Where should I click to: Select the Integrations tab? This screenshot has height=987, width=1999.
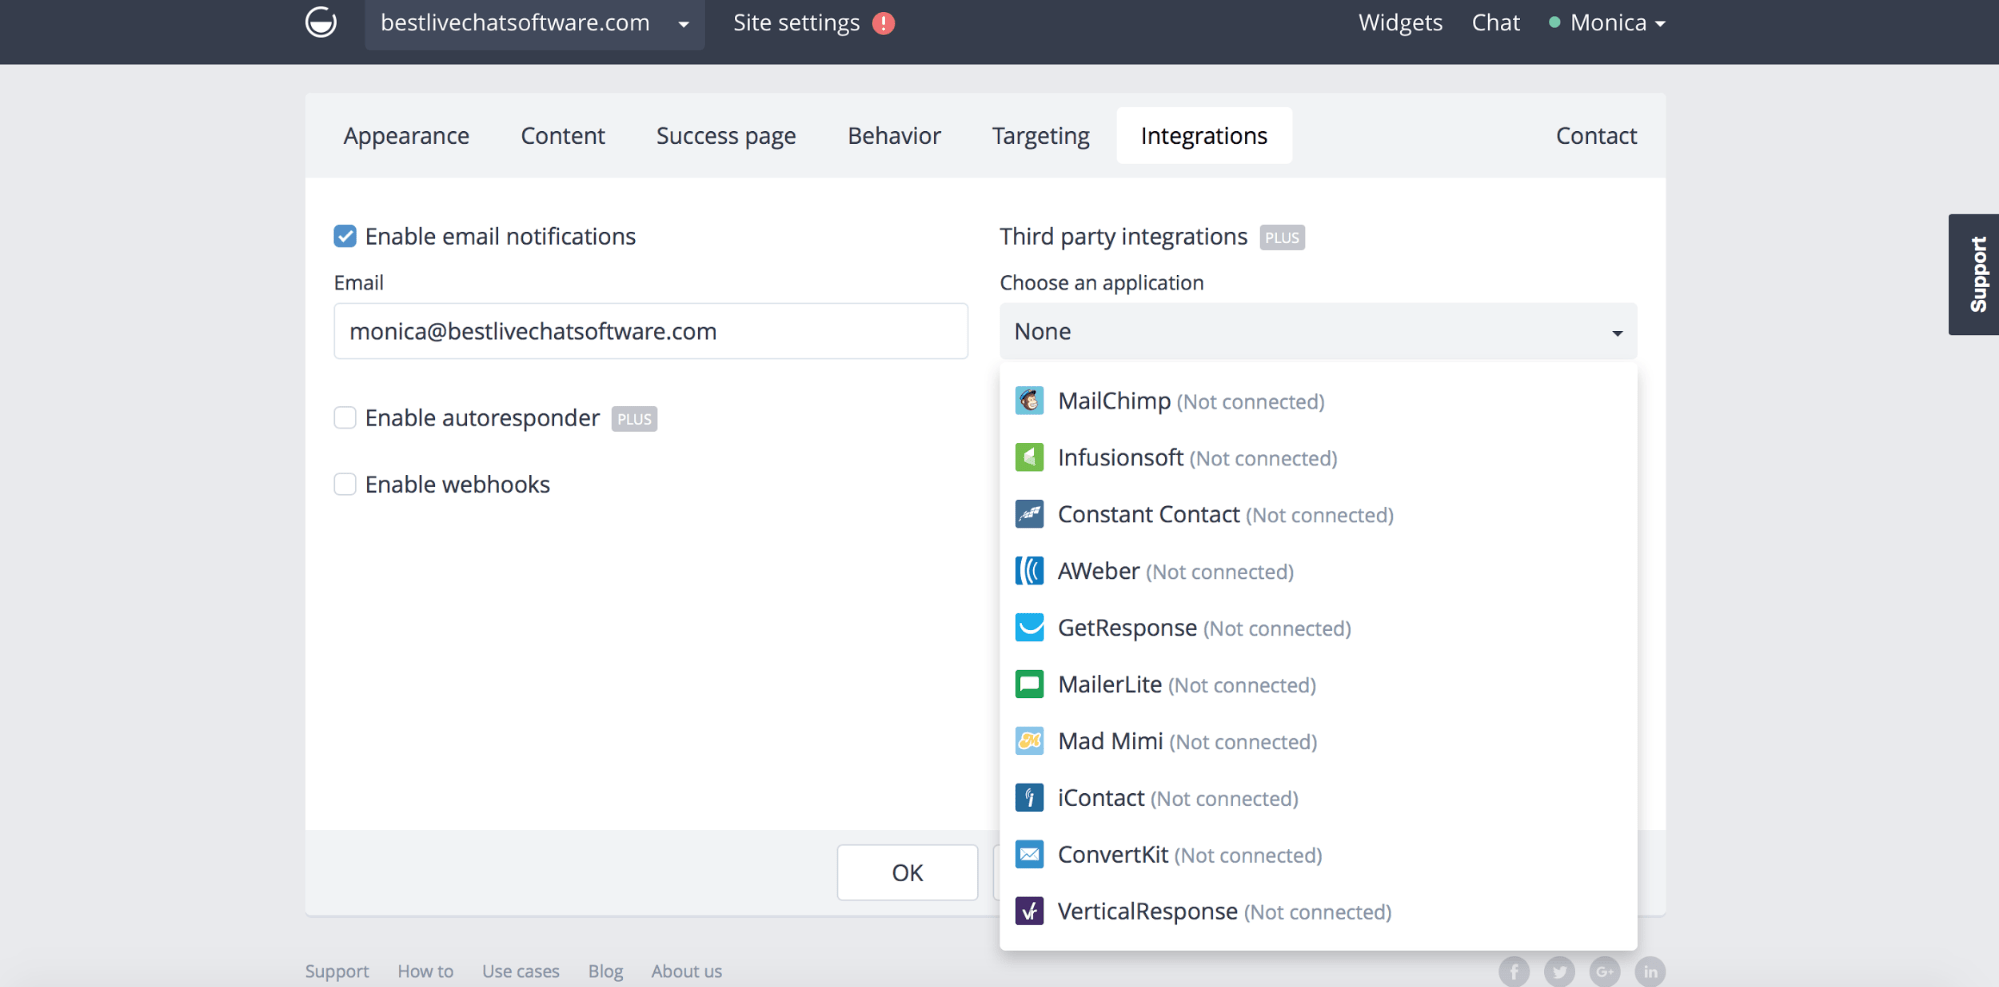pos(1204,136)
